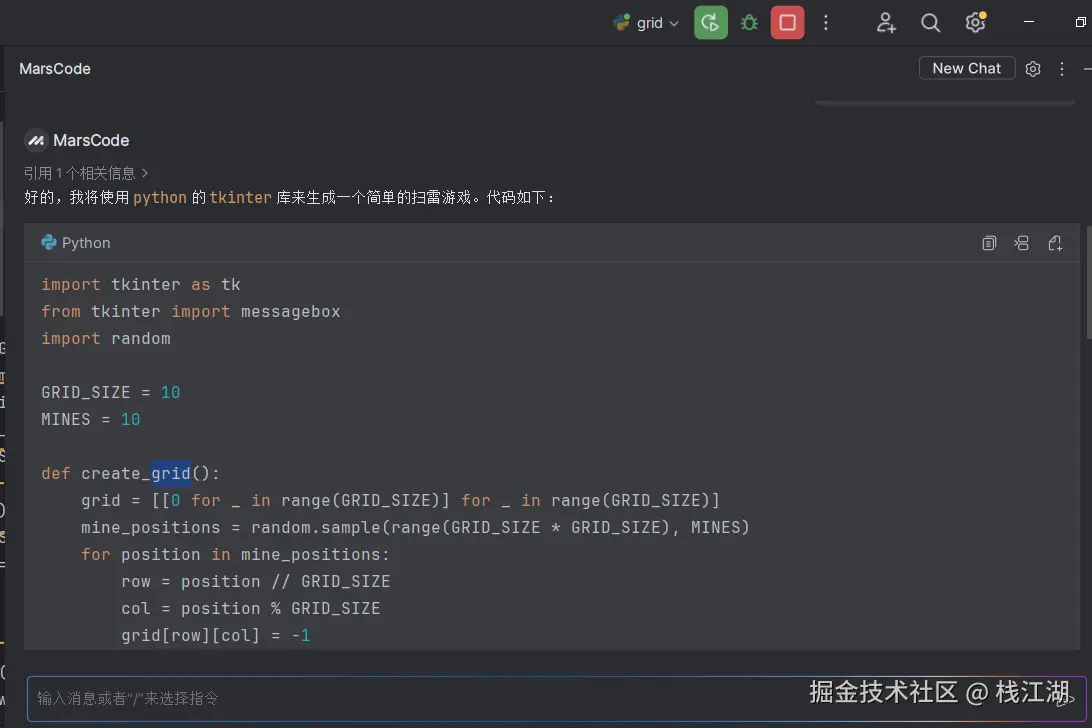Click the GRID_SIZE = 10 line
This screenshot has height=728, width=1092.
click(x=111, y=392)
